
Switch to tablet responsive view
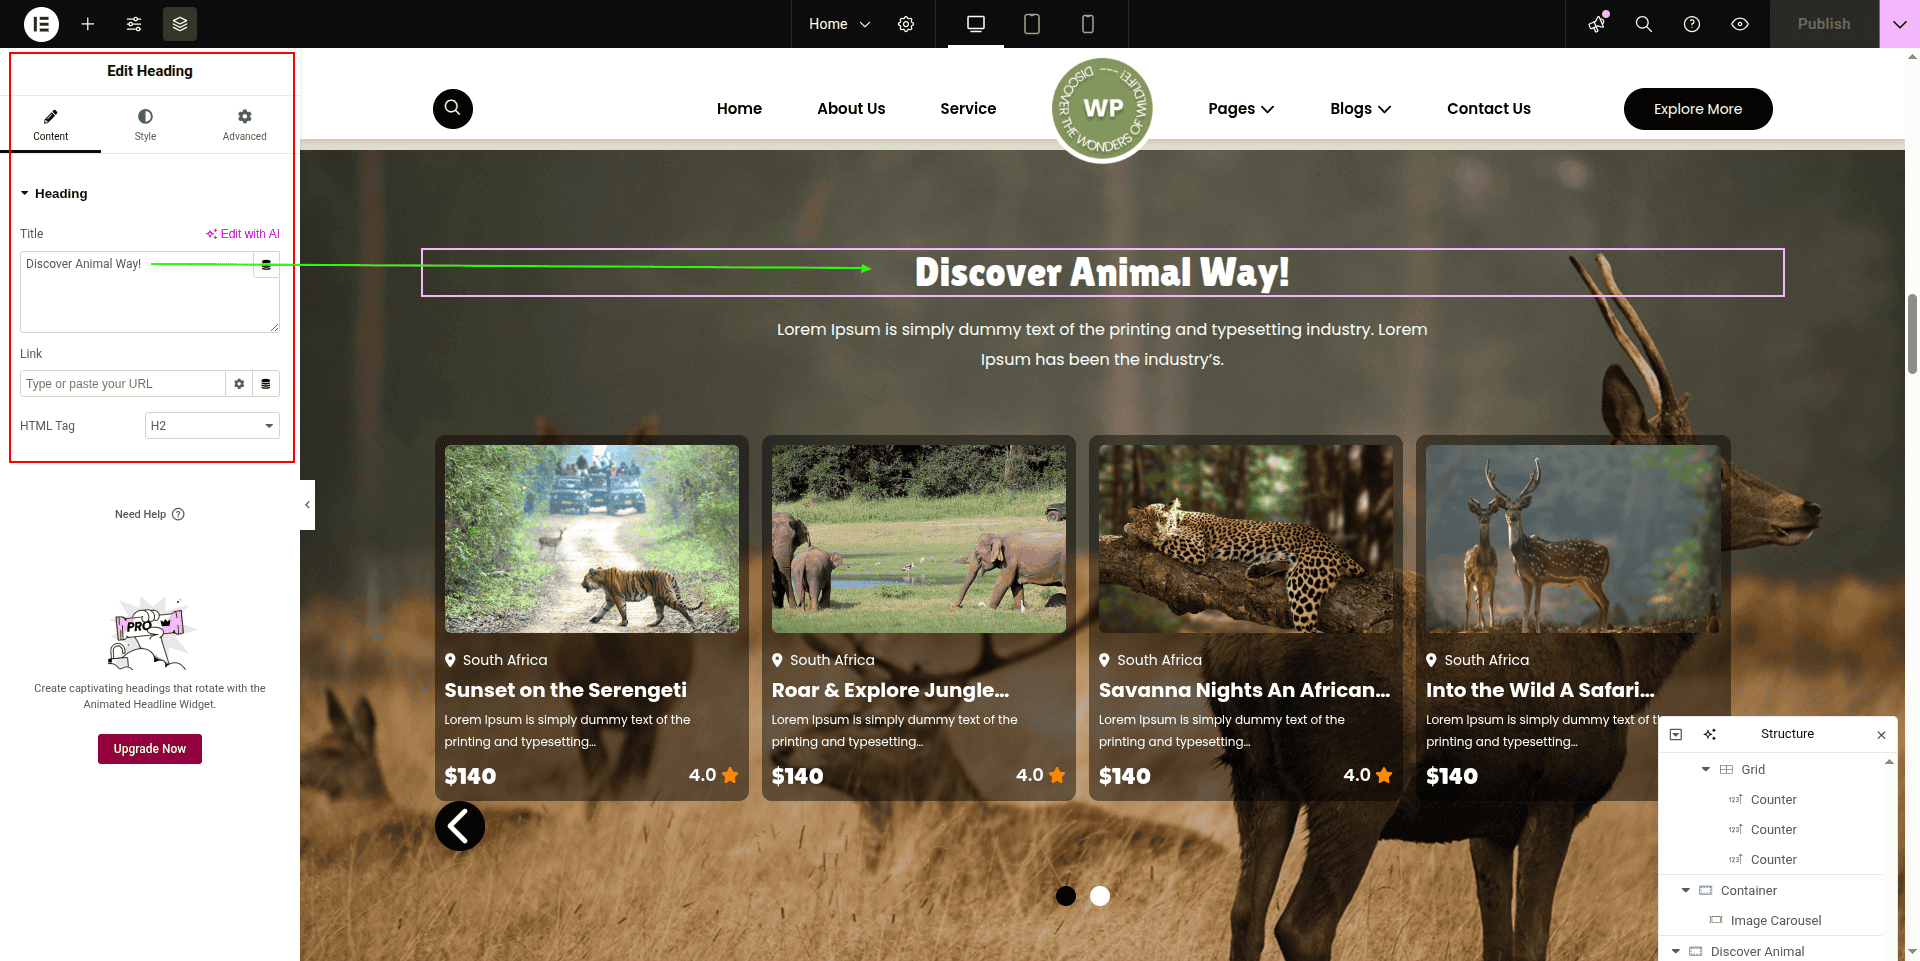pos(1032,24)
